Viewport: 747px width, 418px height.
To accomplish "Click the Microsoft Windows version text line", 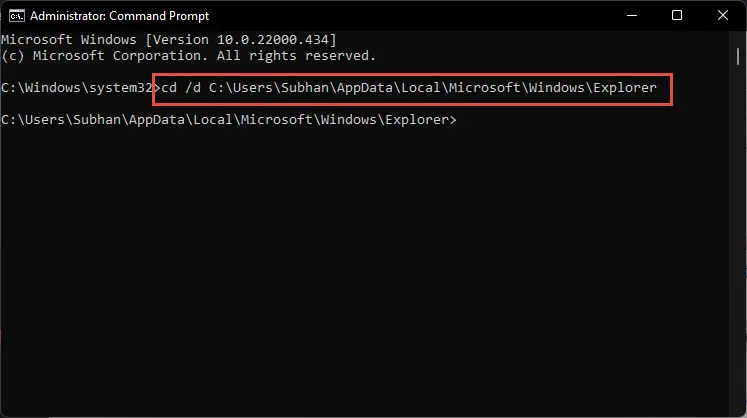I will (169, 40).
